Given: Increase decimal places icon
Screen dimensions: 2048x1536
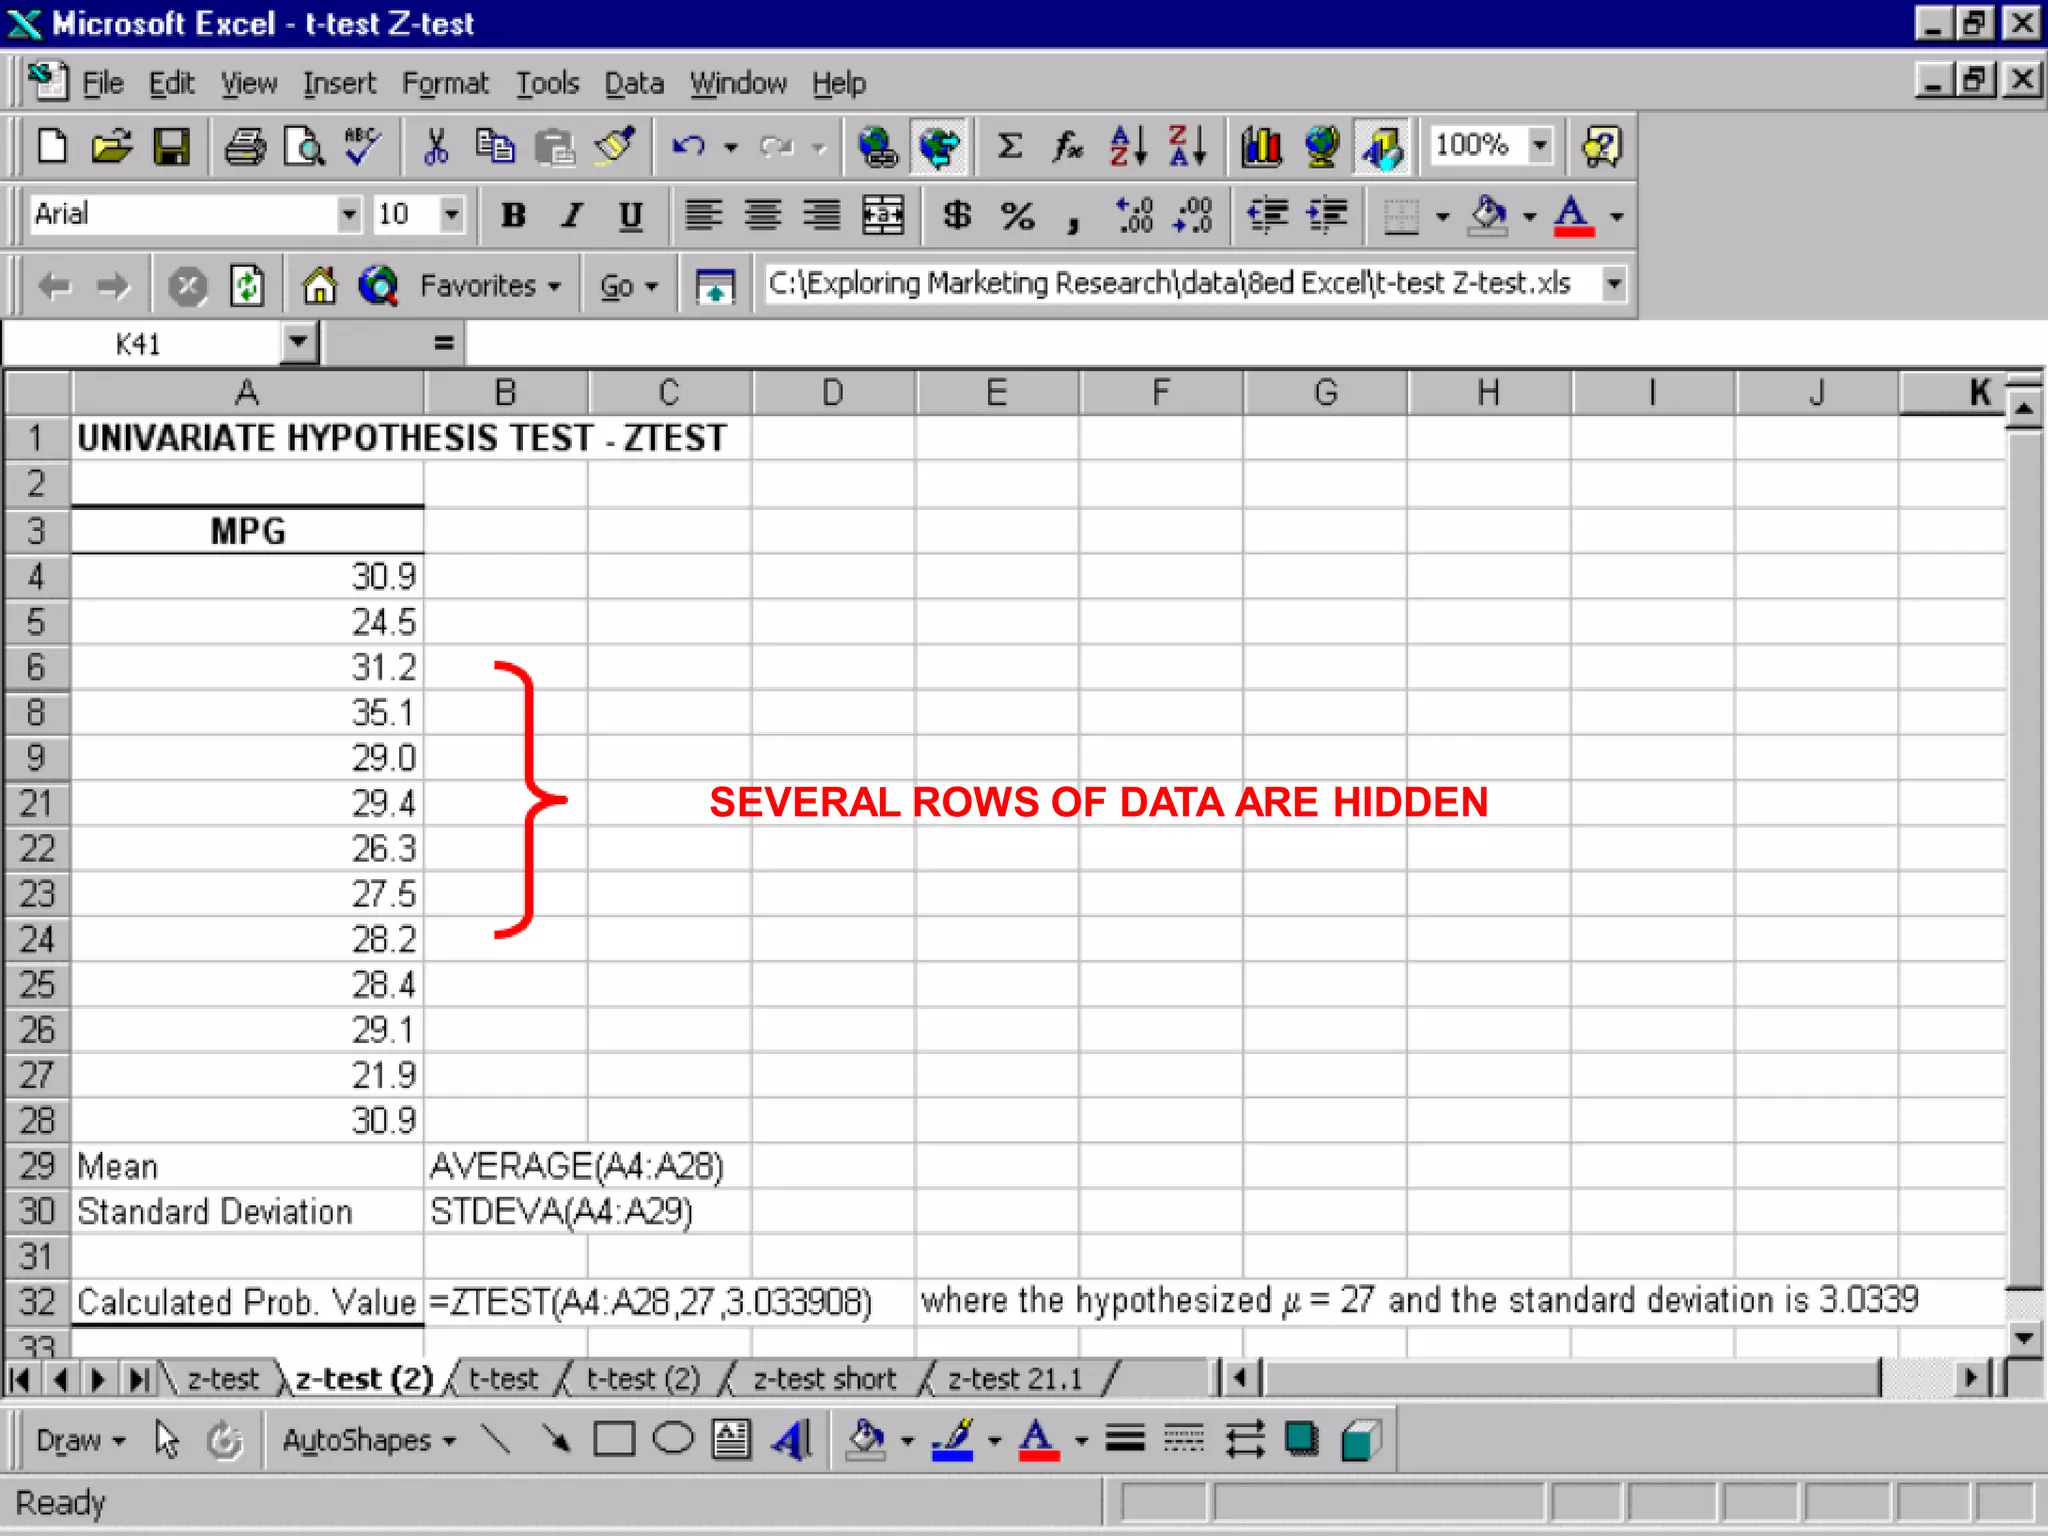Looking at the screenshot, I should (1135, 215).
